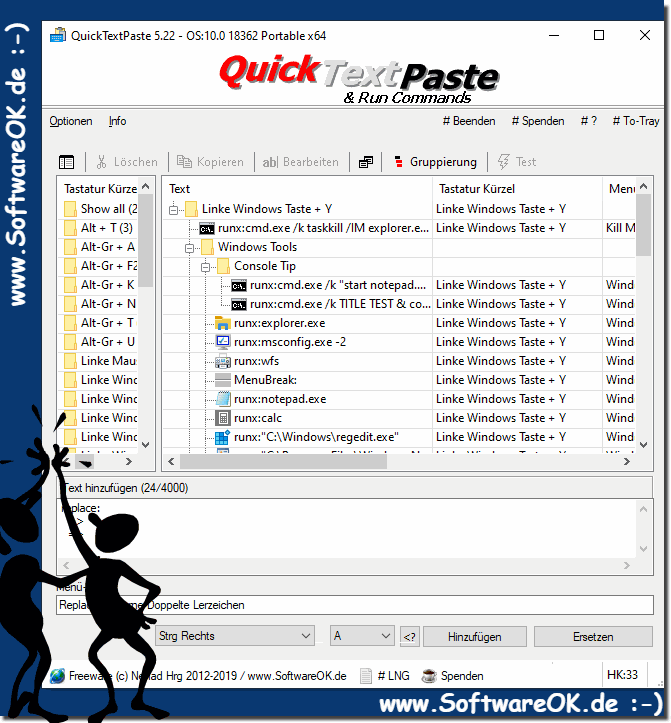
Task: Click the Tastatur Kürze header in left list
Action: click(99, 189)
